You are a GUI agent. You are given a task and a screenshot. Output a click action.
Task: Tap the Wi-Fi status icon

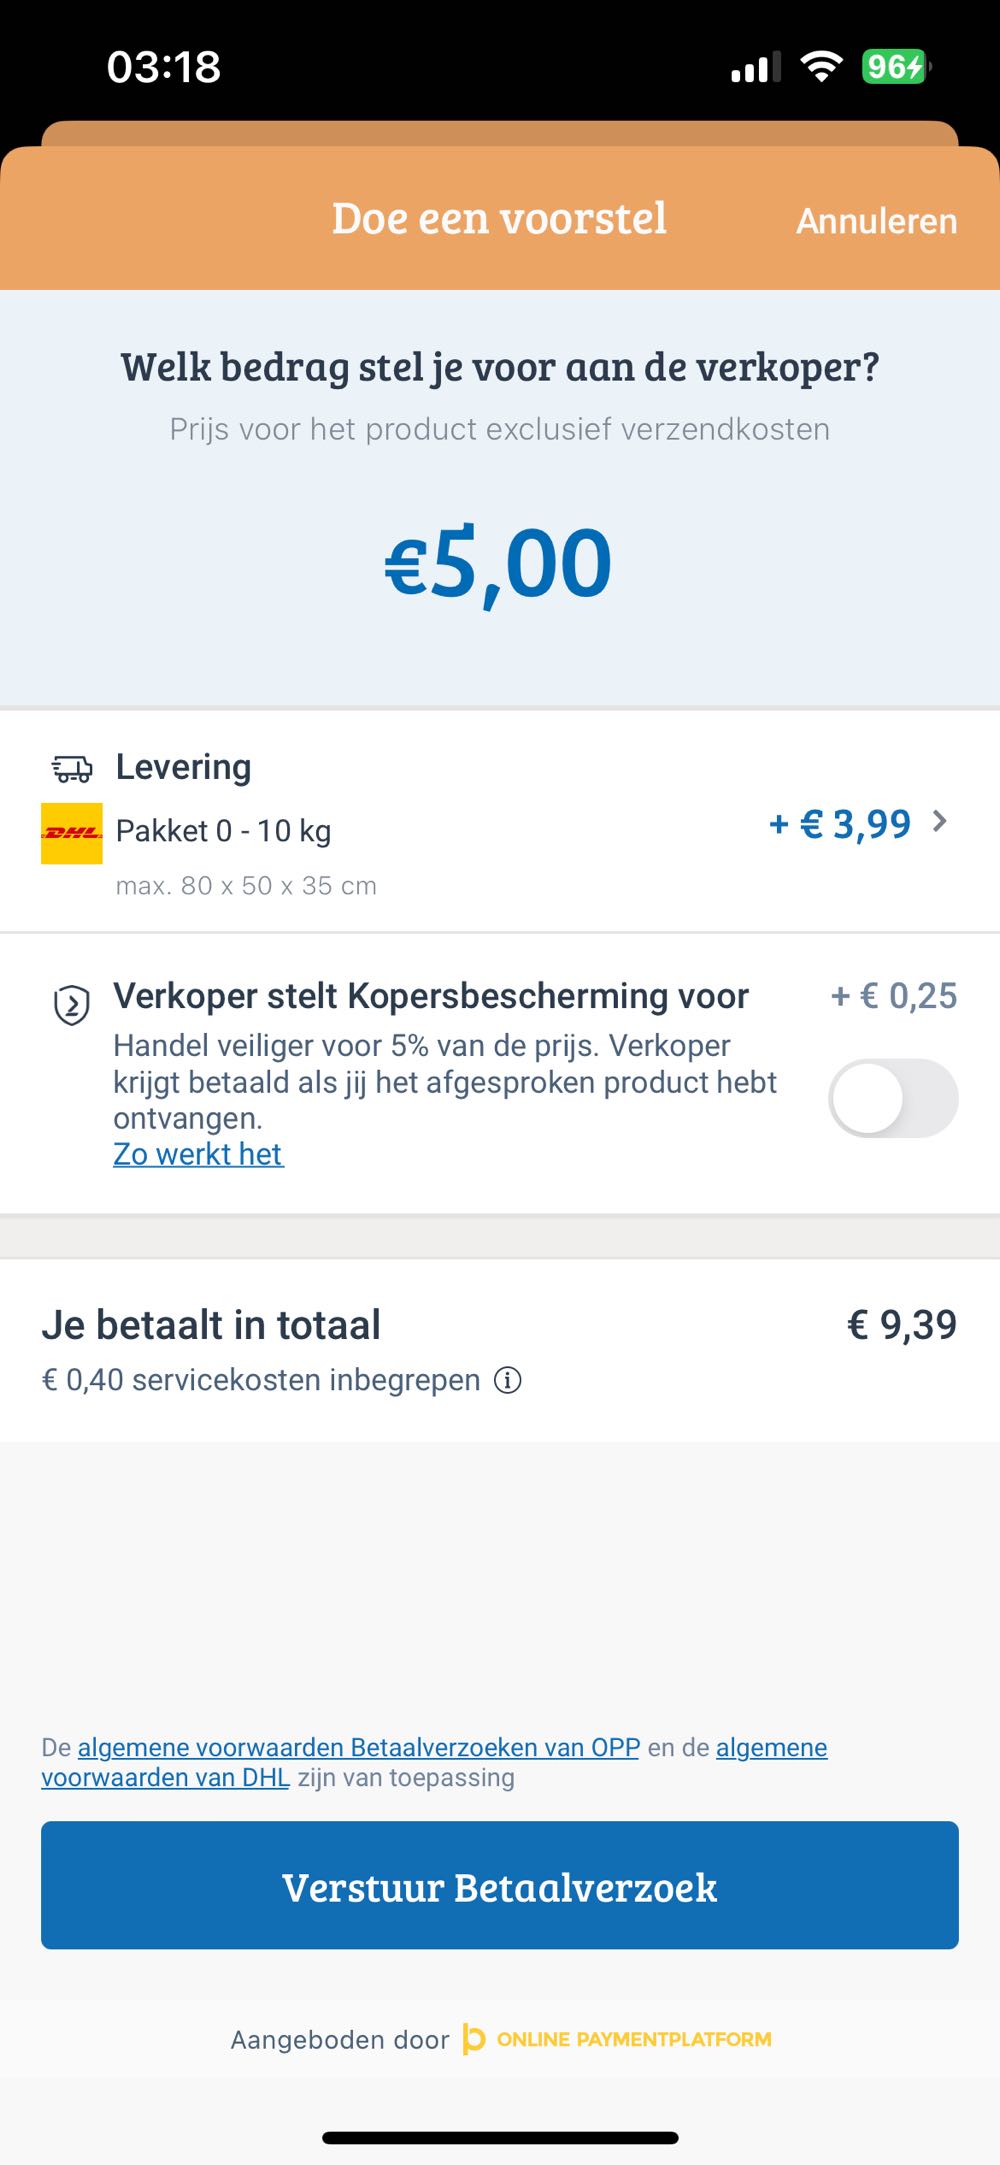pos(821,67)
